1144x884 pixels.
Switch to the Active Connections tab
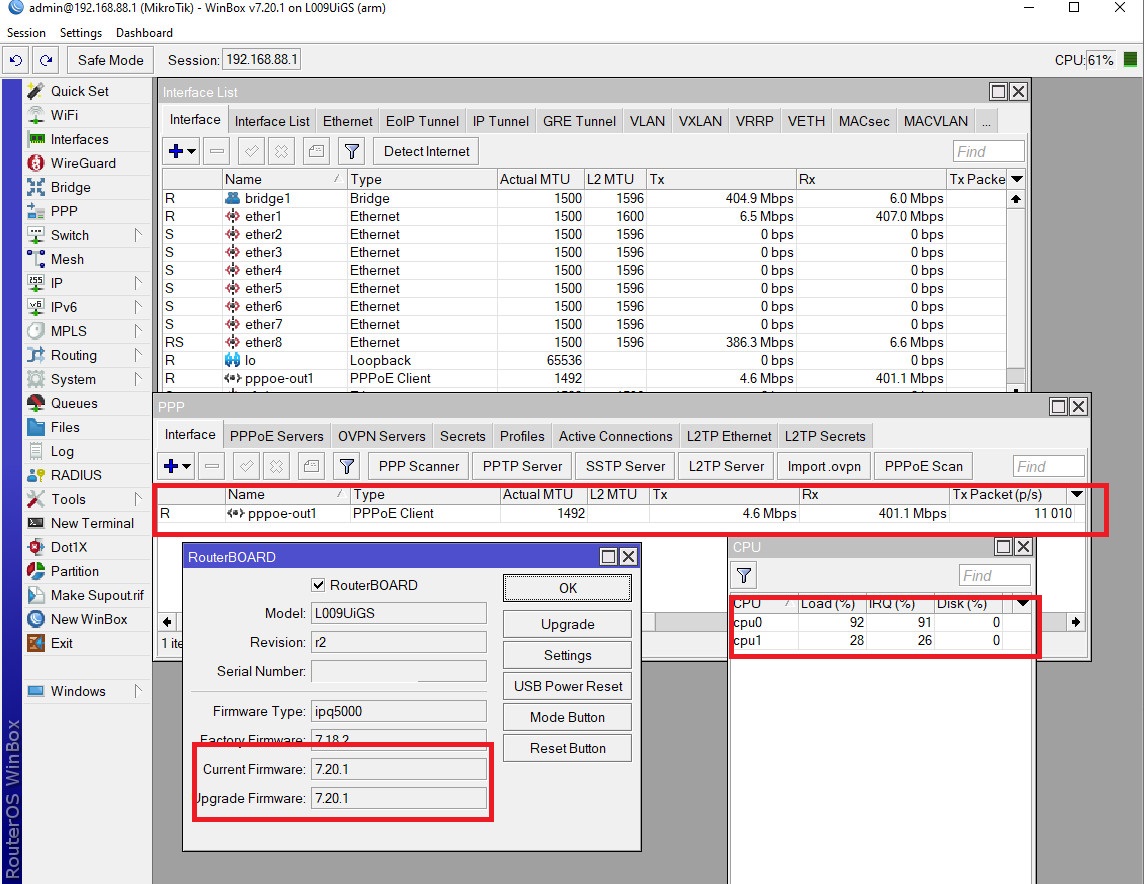coord(615,436)
